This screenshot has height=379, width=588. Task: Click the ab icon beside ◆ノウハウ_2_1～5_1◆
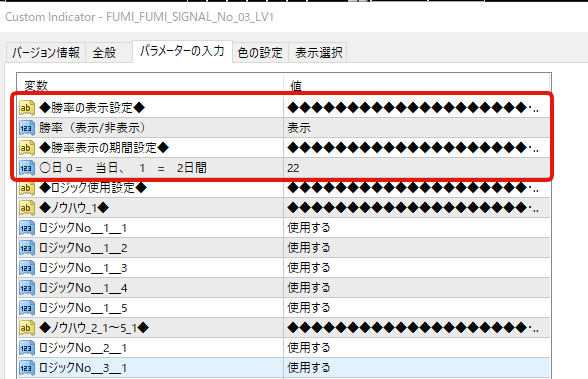27,328
